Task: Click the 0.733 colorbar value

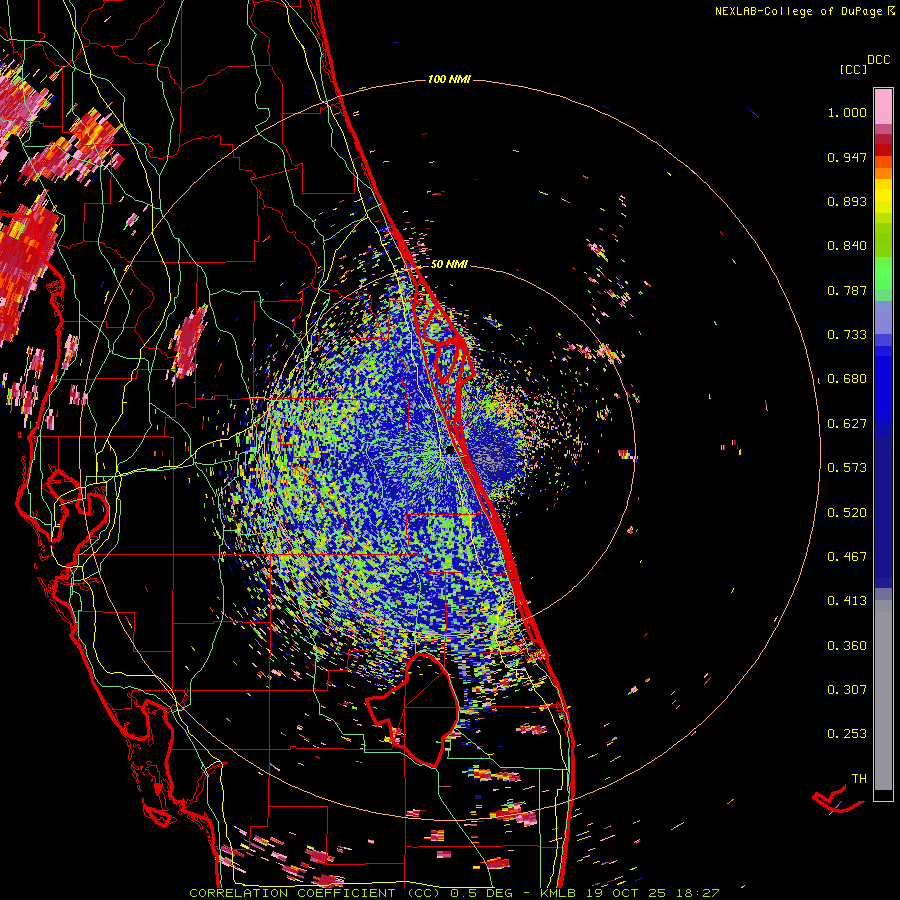Action: pyautogui.click(x=847, y=335)
